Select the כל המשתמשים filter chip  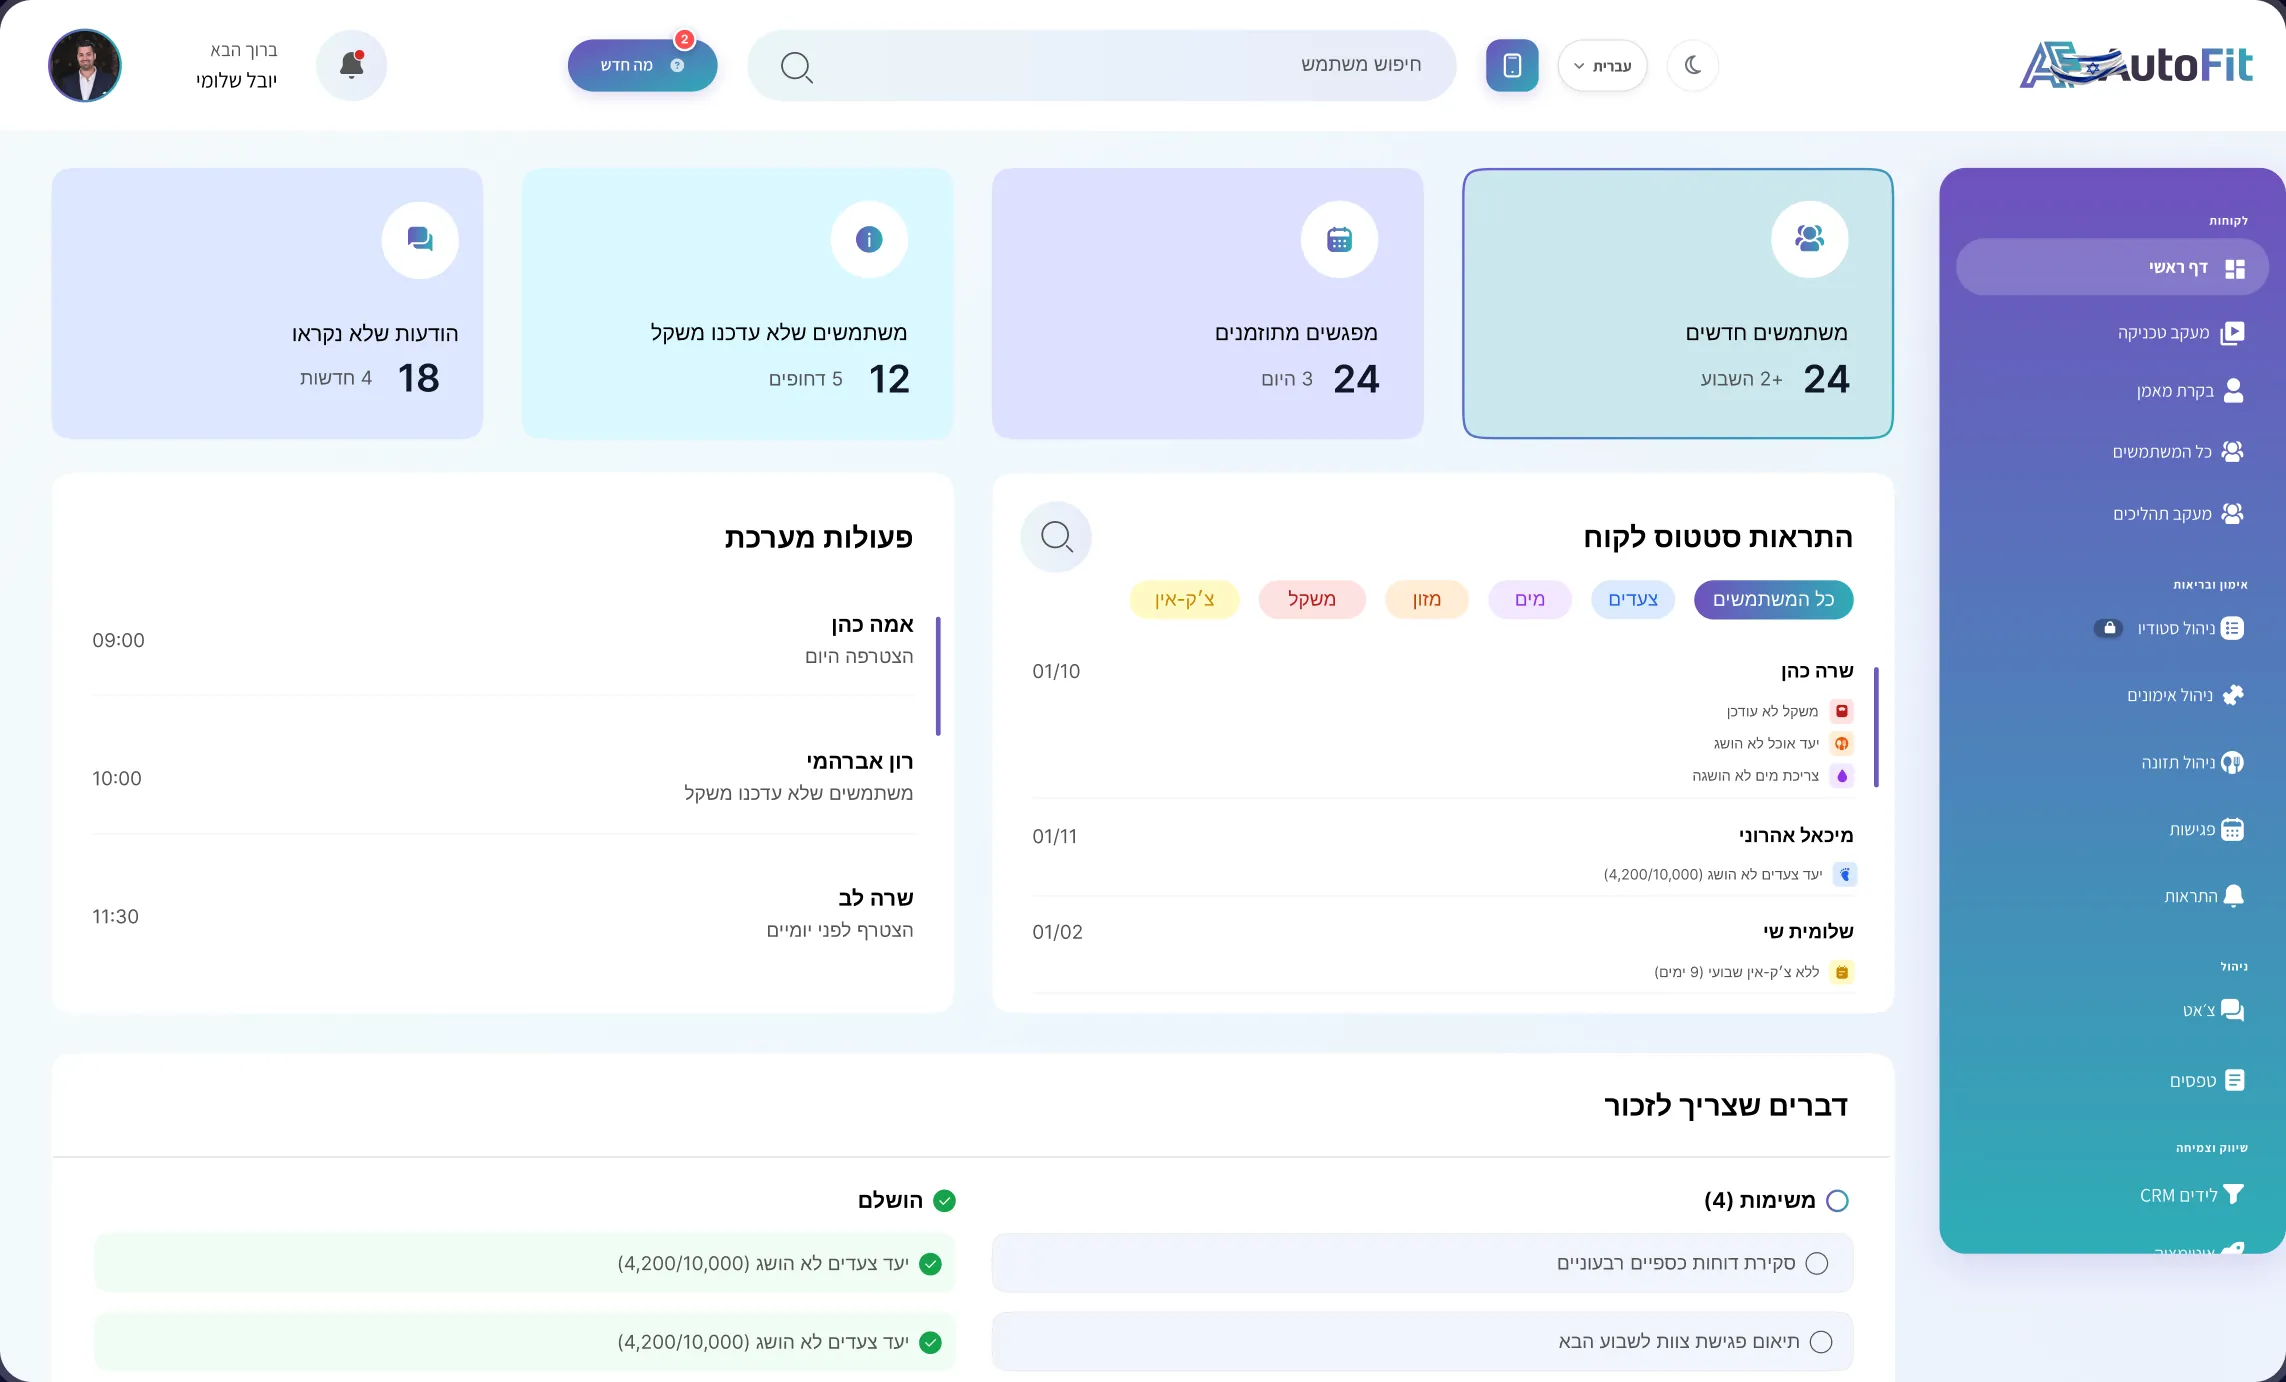point(1773,599)
